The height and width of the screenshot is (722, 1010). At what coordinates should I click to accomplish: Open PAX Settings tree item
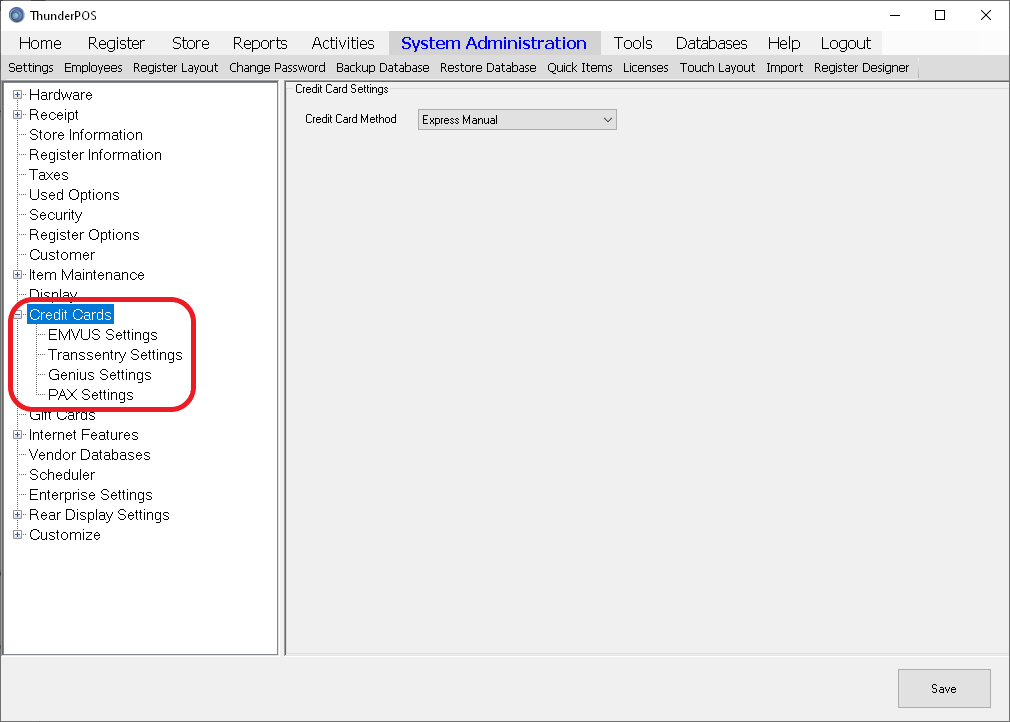pos(90,395)
